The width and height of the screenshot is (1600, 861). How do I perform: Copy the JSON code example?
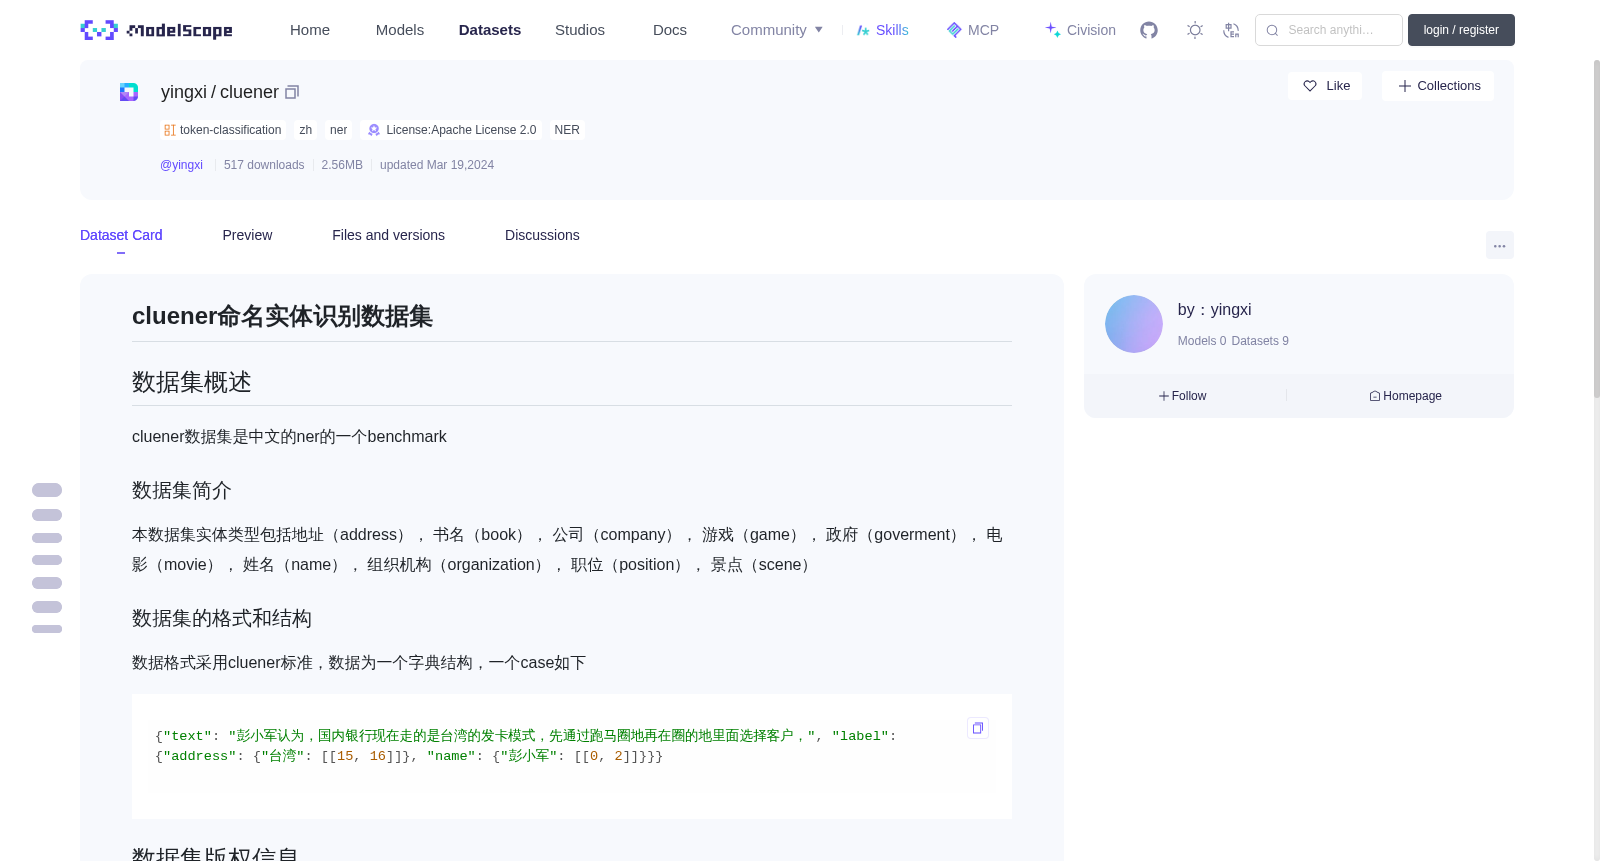(978, 728)
